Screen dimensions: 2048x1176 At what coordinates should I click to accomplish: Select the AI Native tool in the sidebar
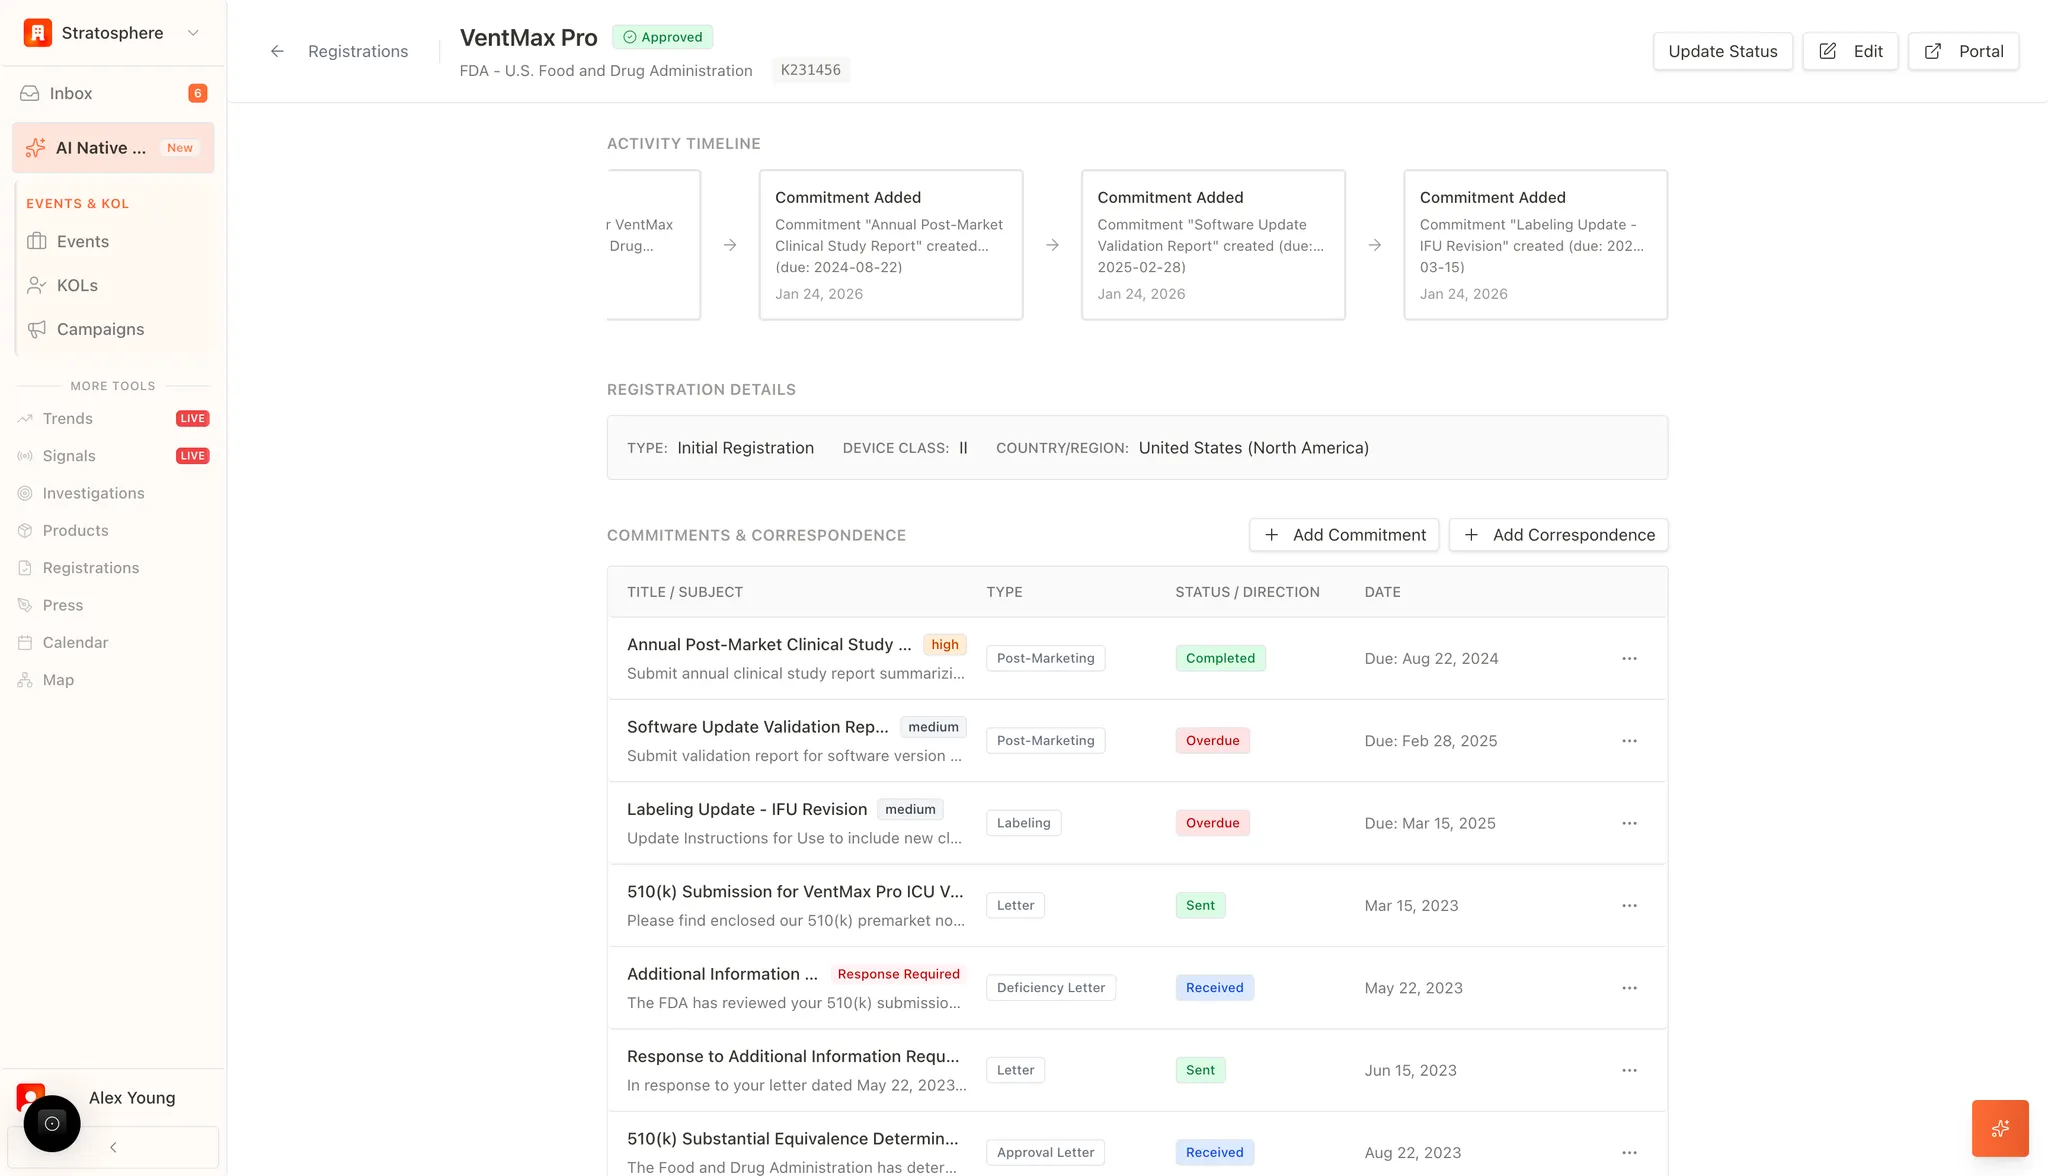point(100,147)
